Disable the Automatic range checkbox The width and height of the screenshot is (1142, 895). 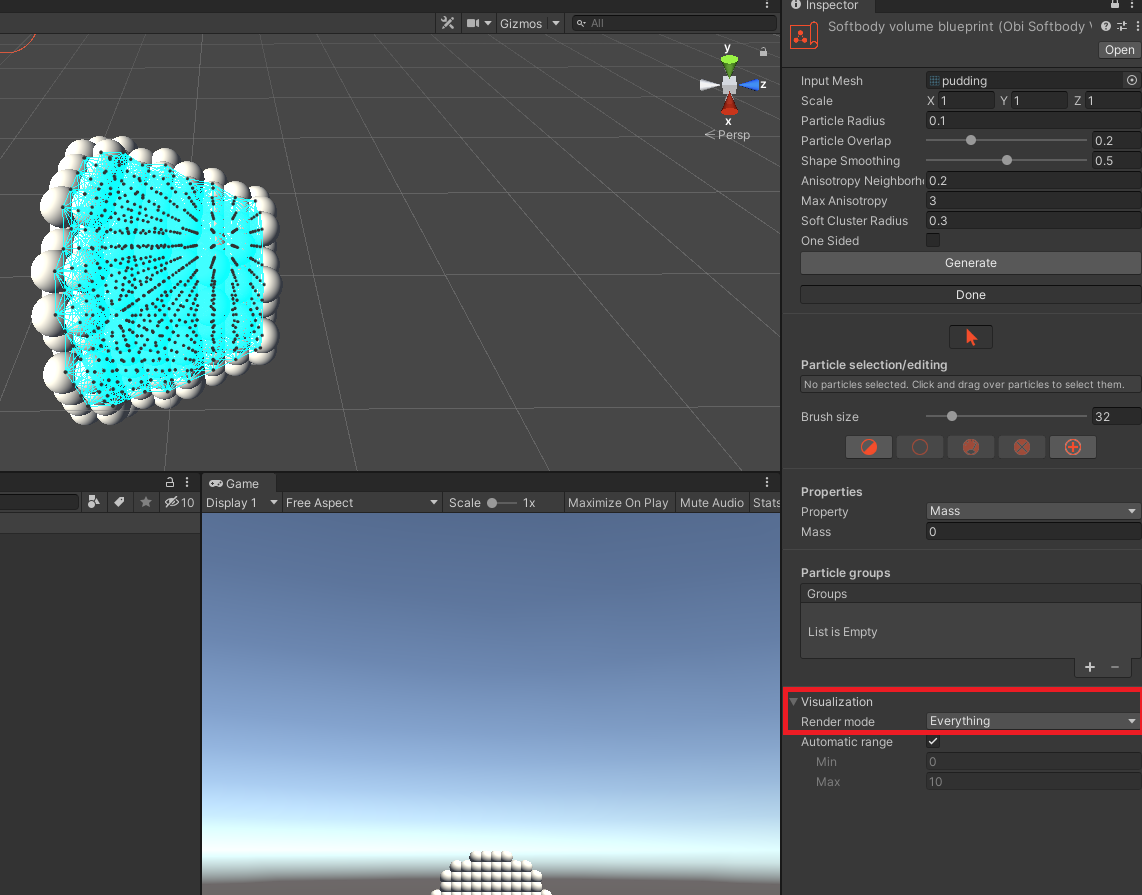pos(933,741)
